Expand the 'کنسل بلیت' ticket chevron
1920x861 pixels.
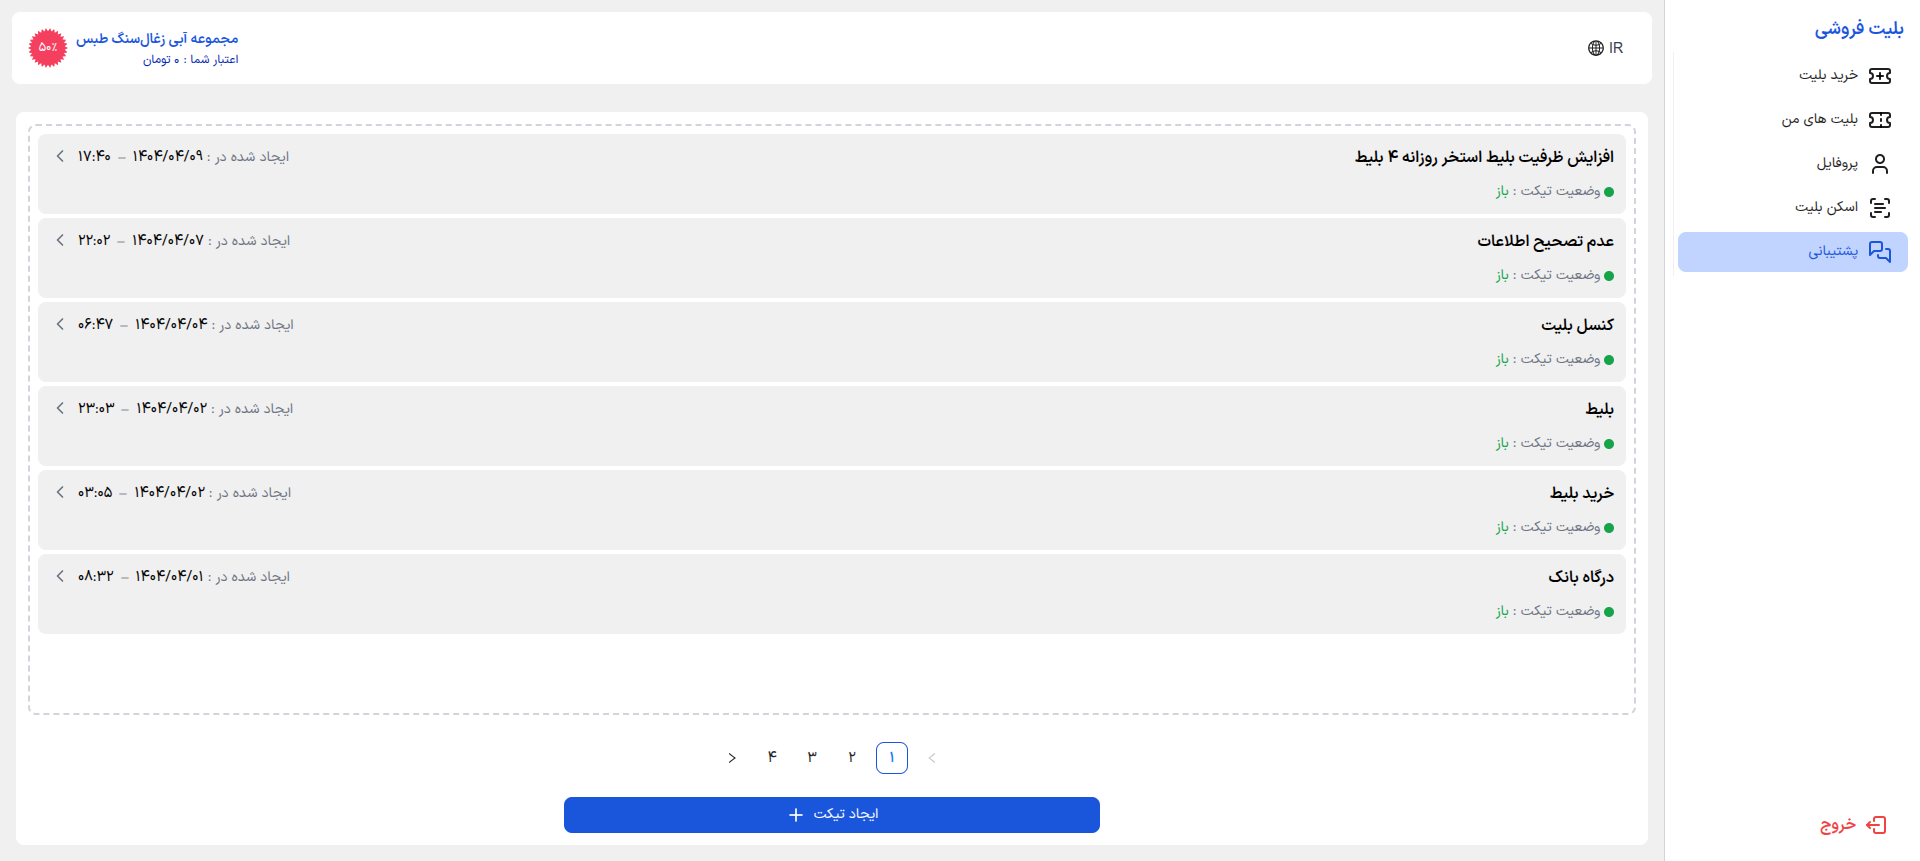tap(60, 325)
